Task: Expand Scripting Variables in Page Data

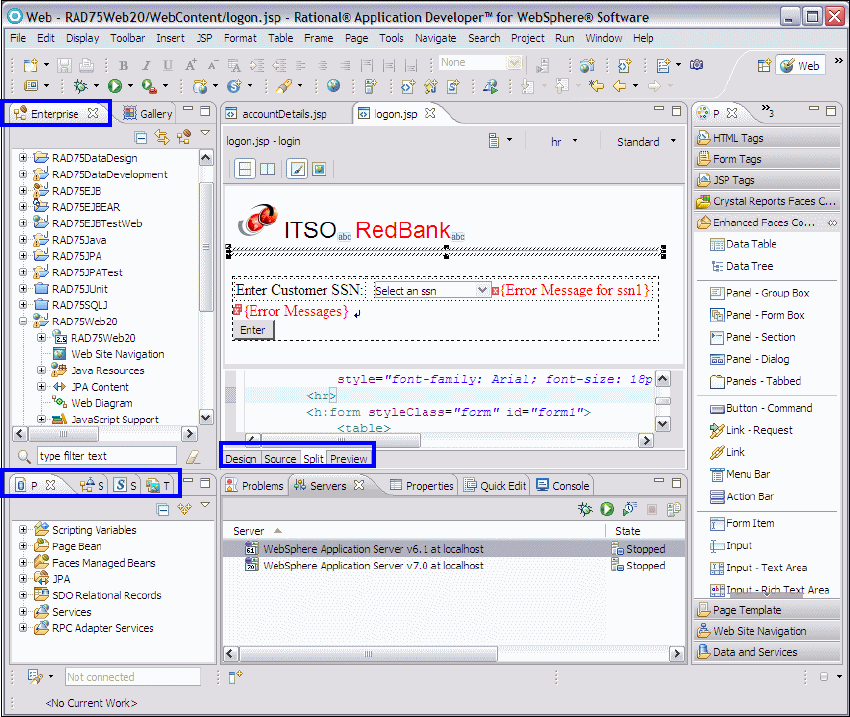Action: tap(23, 529)
